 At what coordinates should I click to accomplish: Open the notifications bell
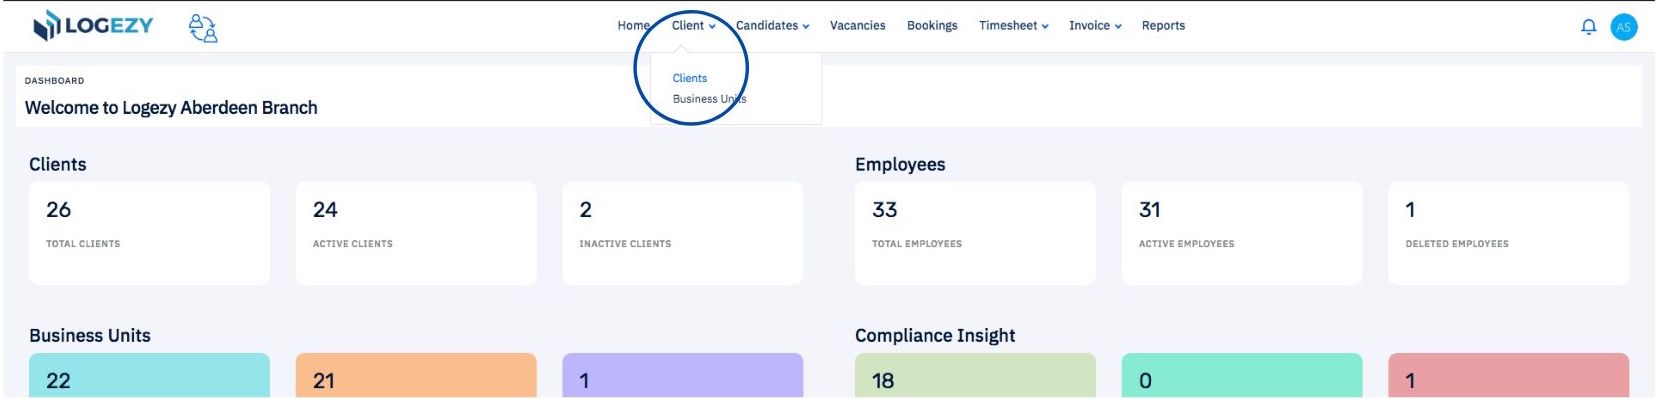[x=1588, y=27]
